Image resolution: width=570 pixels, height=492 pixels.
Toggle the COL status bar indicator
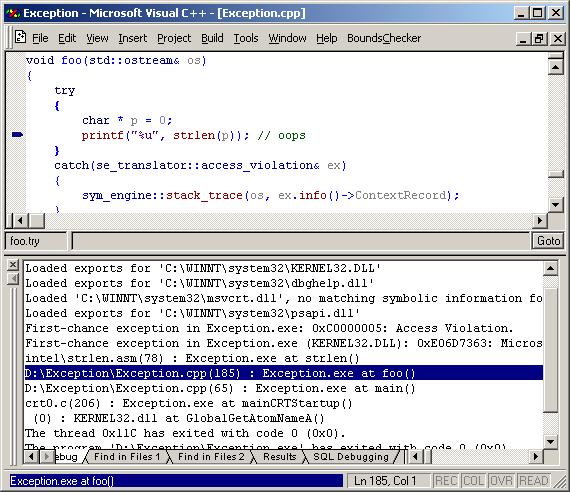pos(474,481)
